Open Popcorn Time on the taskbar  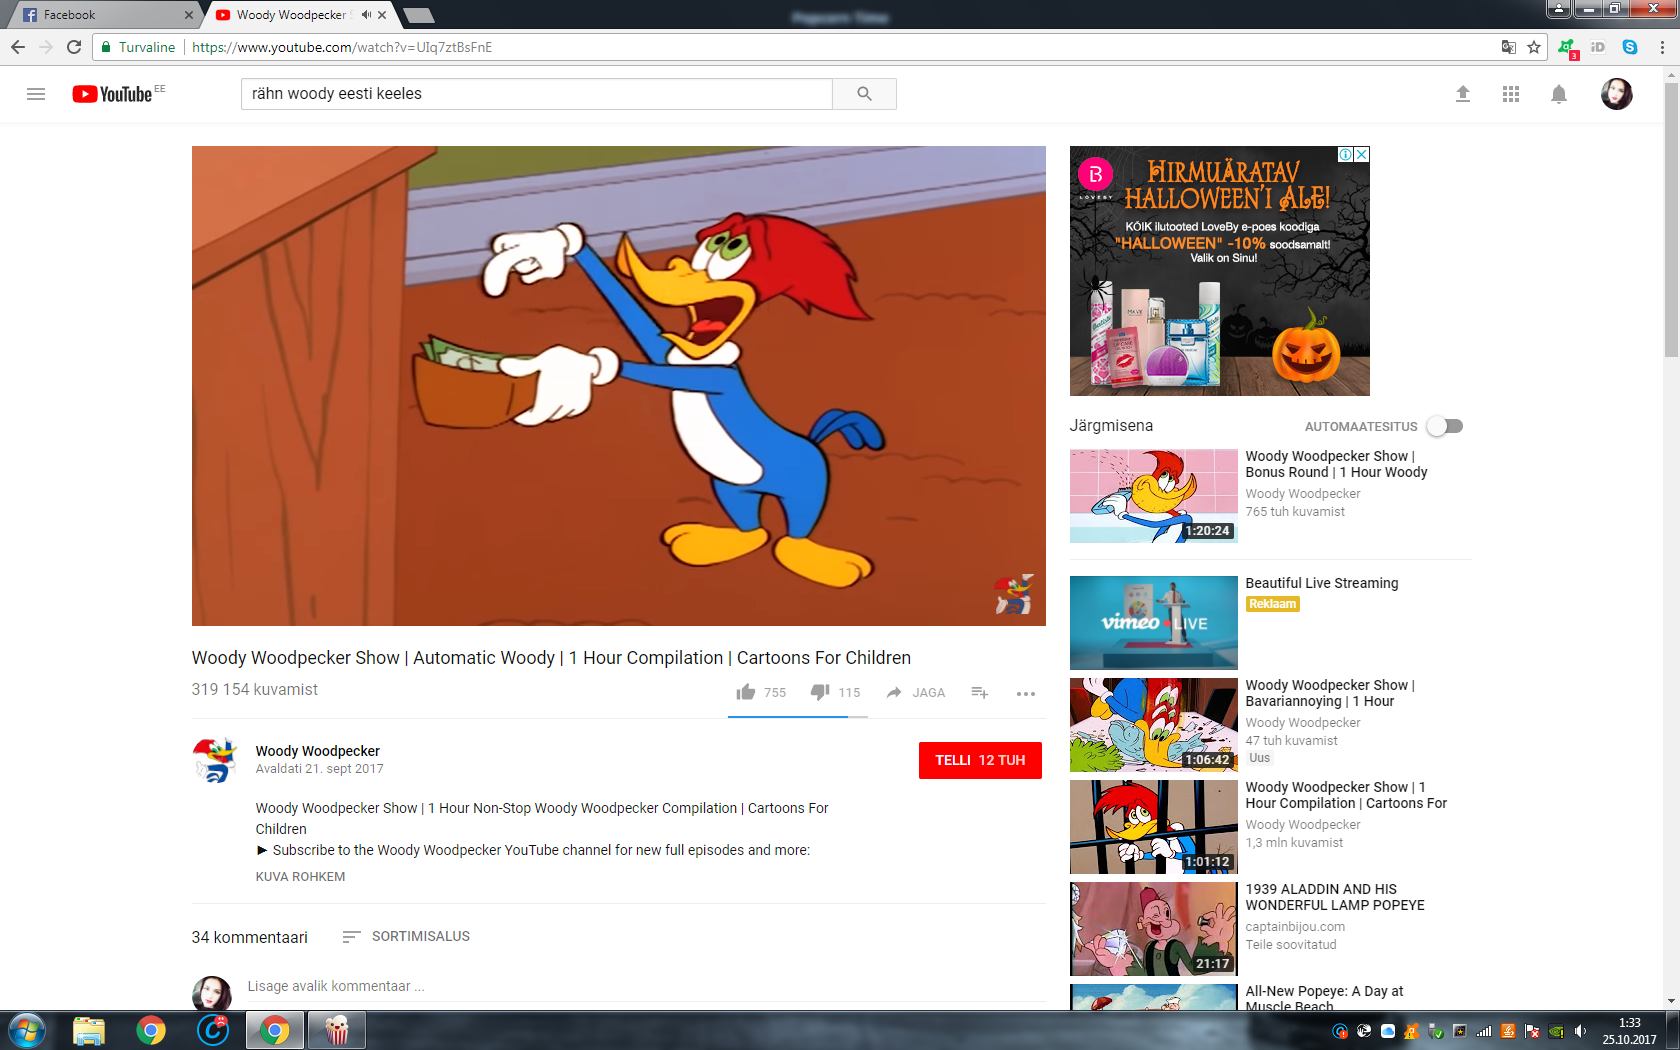337,1030
